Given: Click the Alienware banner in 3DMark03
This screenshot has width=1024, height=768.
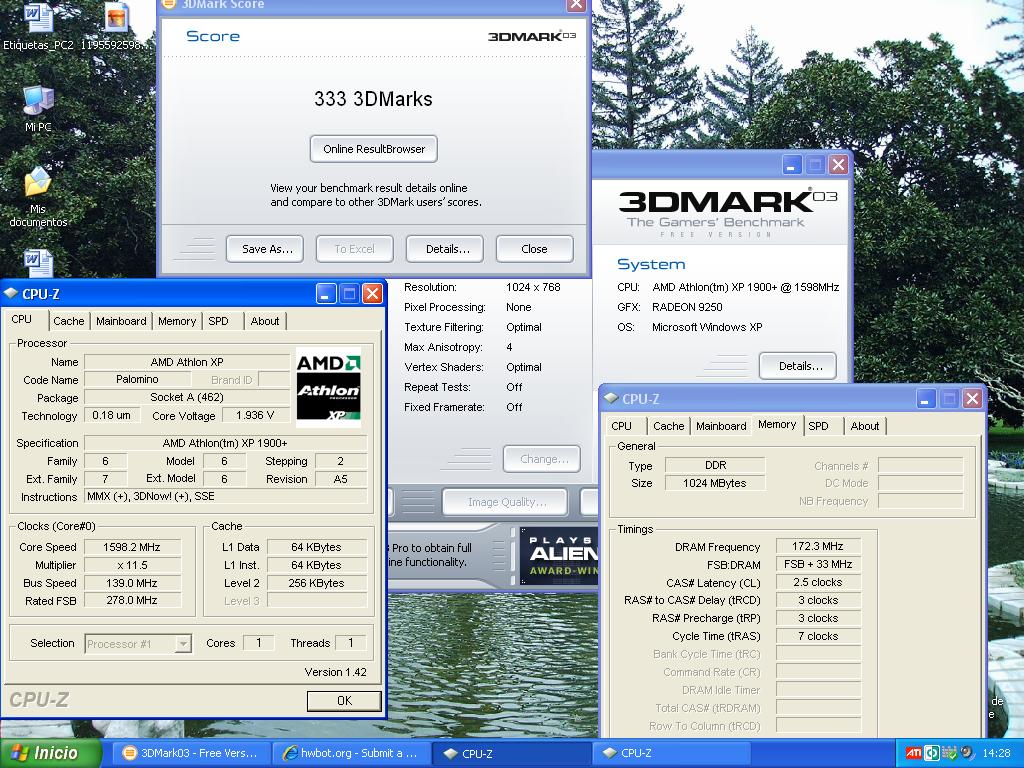Looking at the screenshot, I should [x=559, y=555].
